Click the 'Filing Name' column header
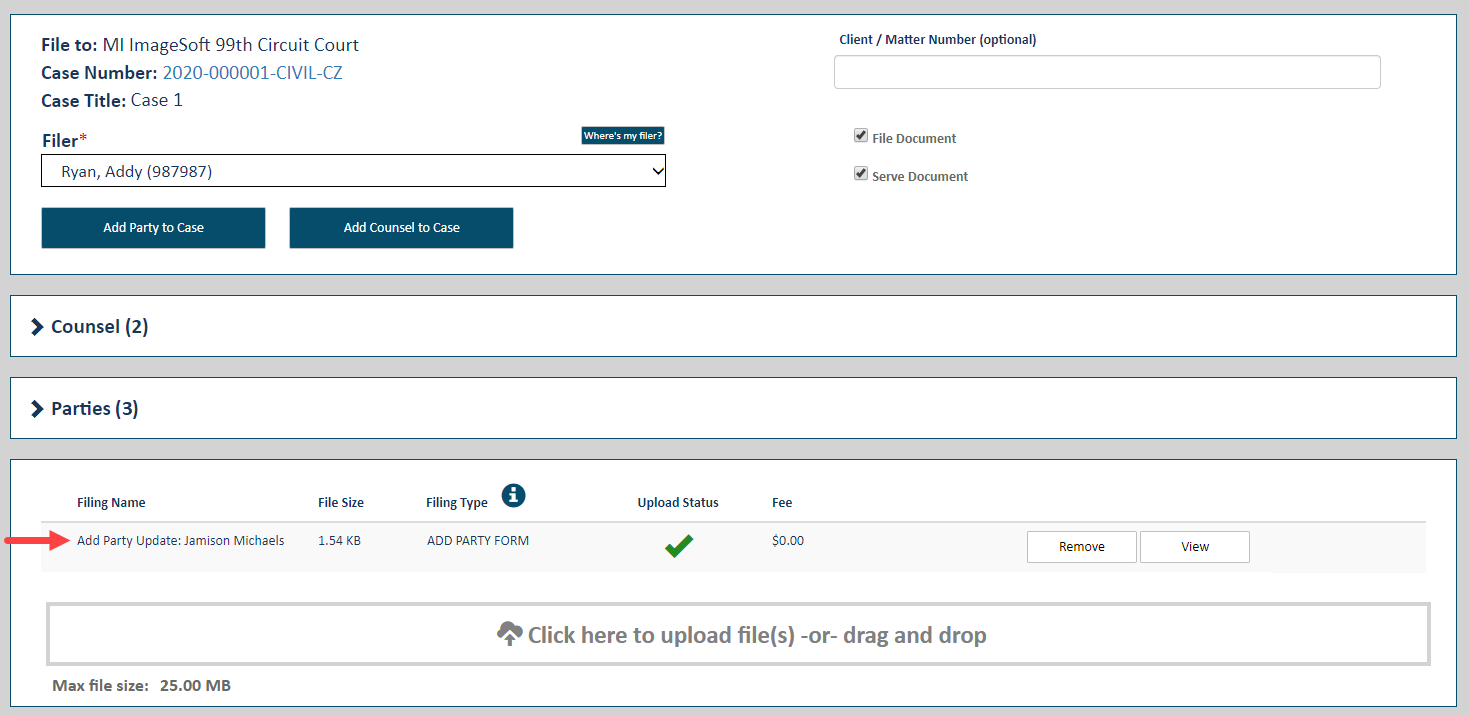1469x716 pixels. tap(111, 503)
